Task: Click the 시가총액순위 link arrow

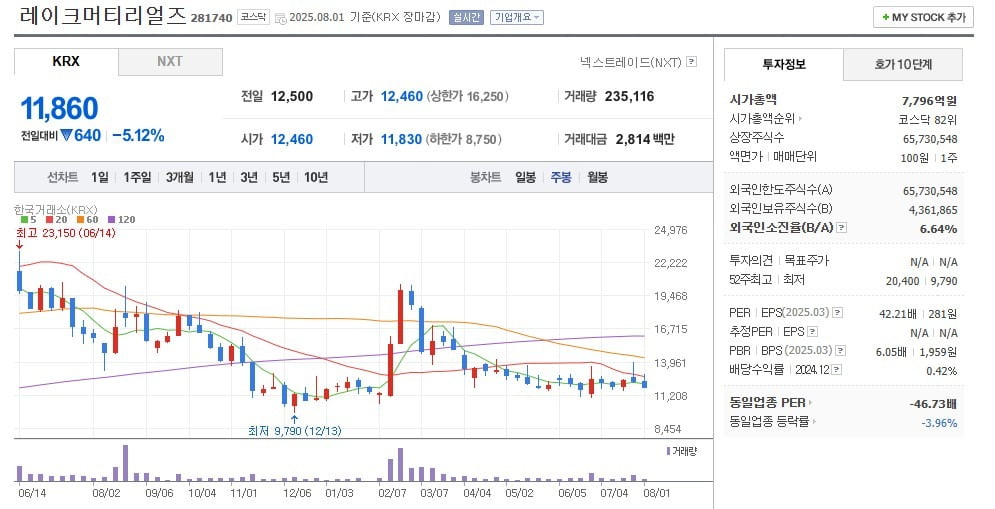Action: (800, 119)
